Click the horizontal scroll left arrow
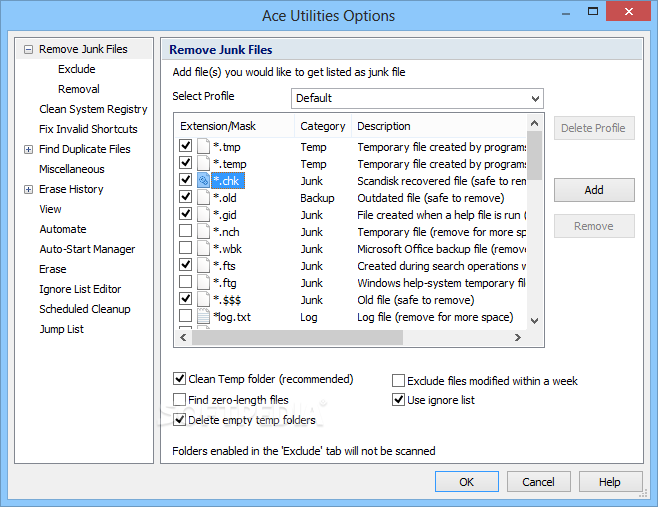 click(183, 337)
